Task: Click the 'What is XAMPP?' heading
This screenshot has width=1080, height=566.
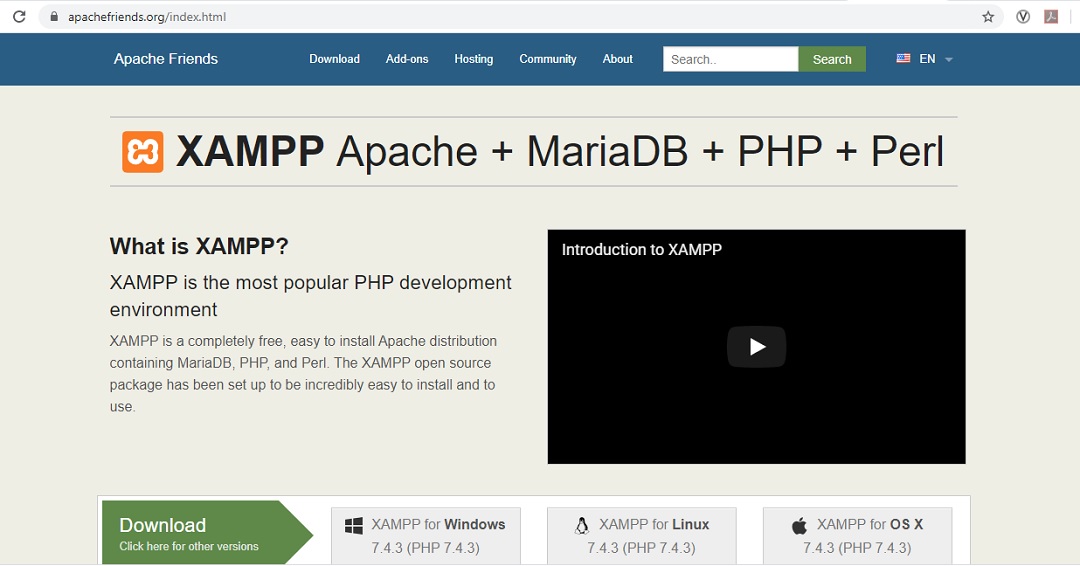Action: [x=199, y=247]
